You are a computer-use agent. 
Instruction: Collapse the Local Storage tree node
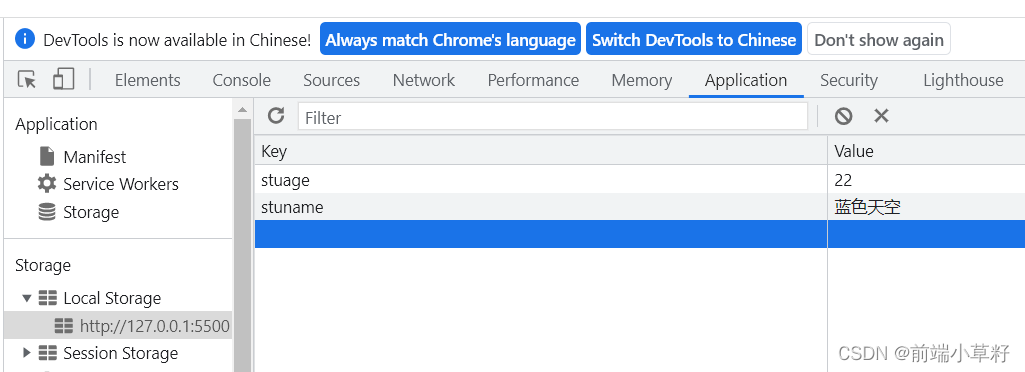27,298
